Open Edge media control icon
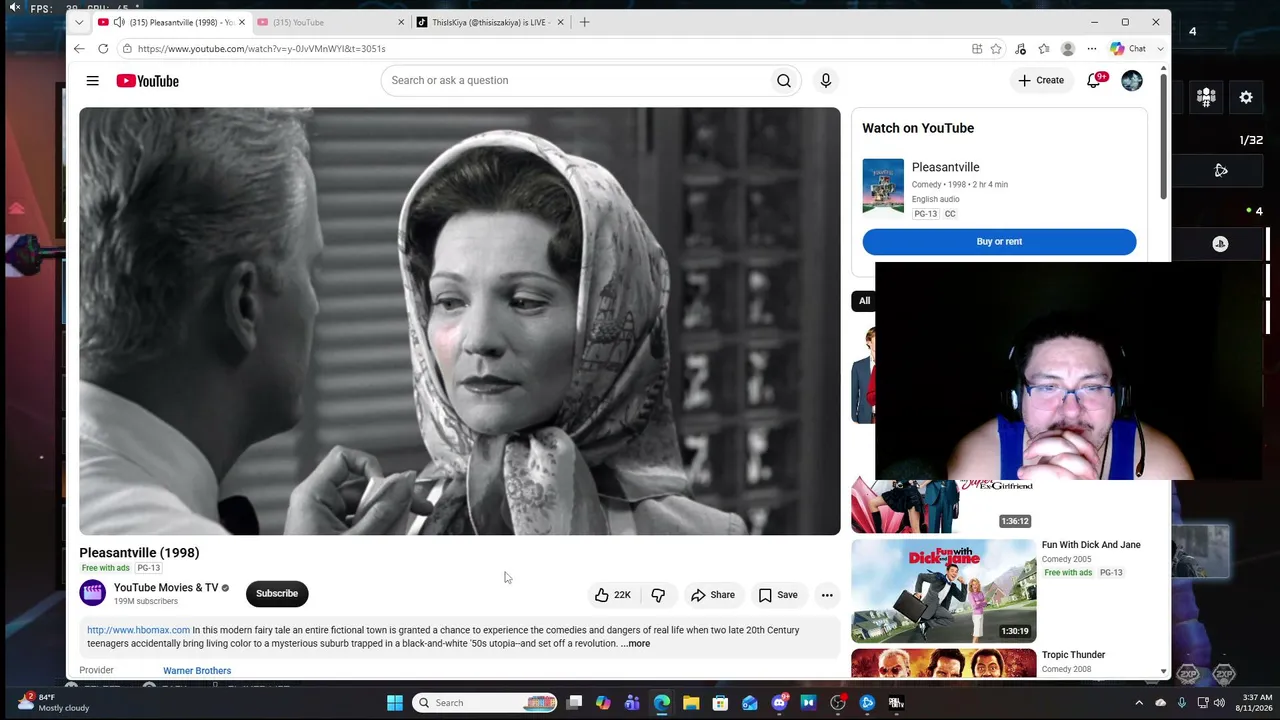Image resolution: width=1280 pixels, height=720 pixels. (x=1020, y=49)
